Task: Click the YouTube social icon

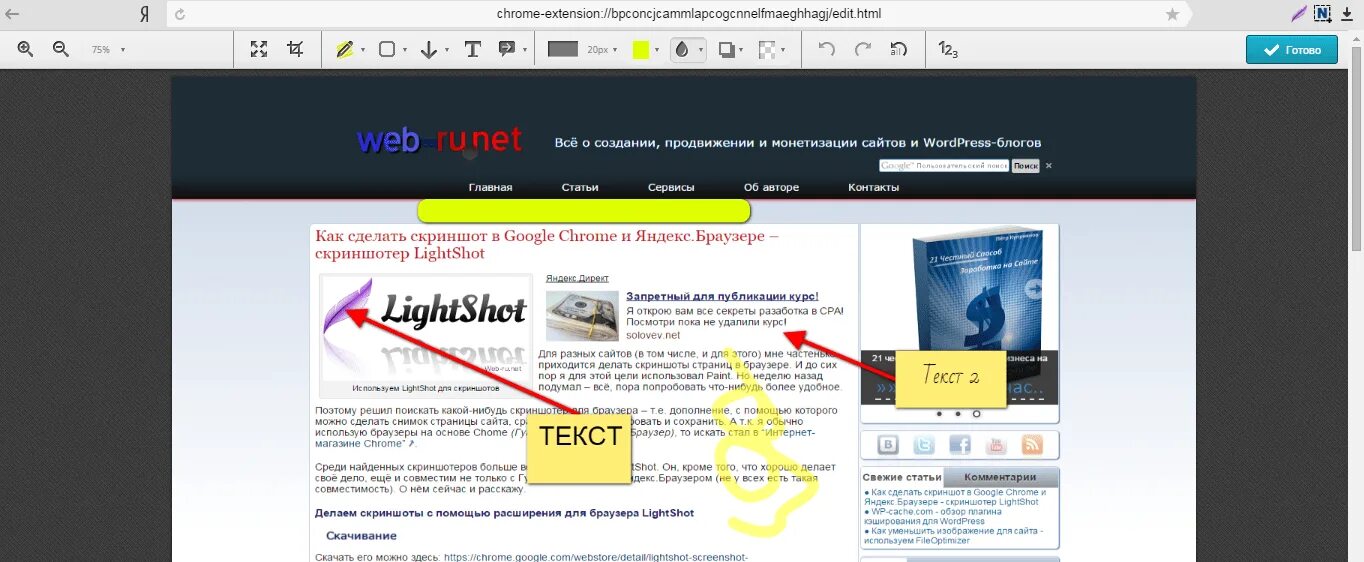Action: 996,445
